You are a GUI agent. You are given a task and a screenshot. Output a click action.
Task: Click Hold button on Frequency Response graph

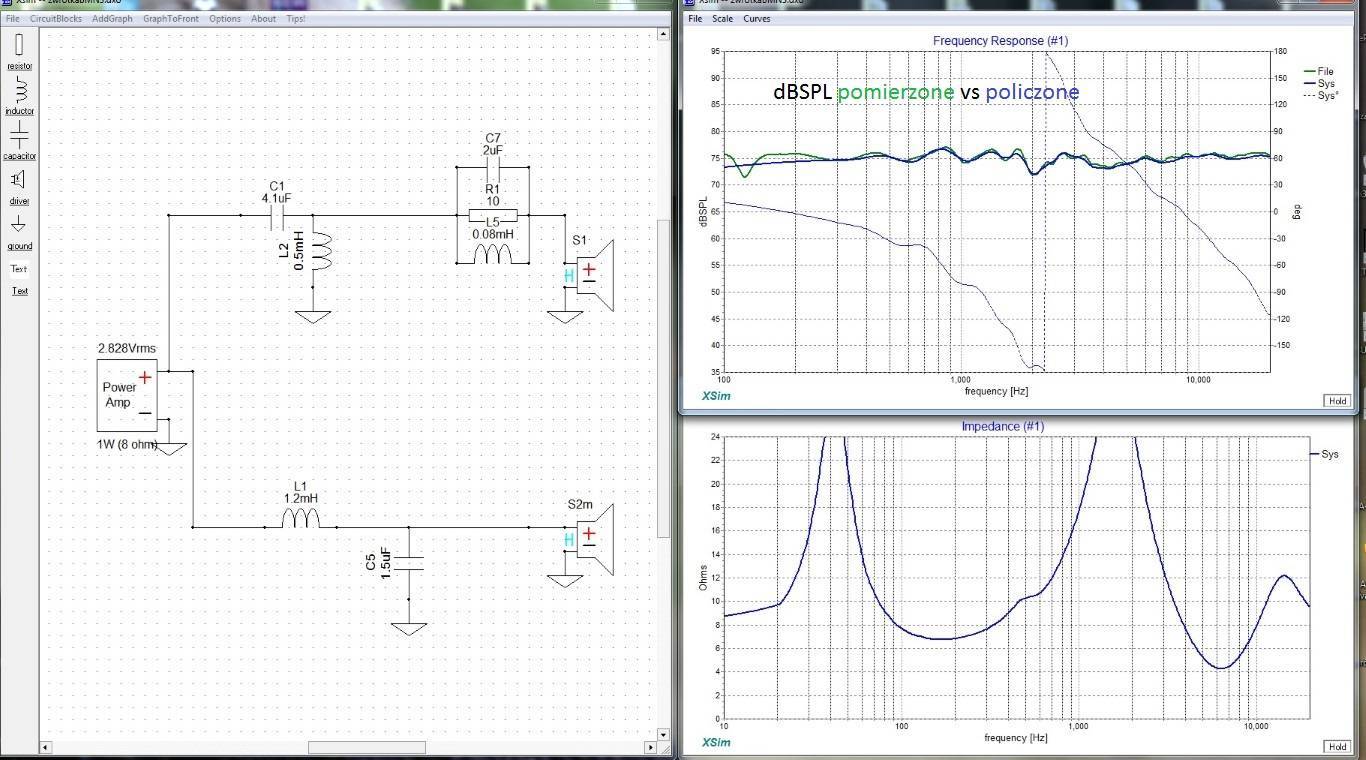point(1337,401)
